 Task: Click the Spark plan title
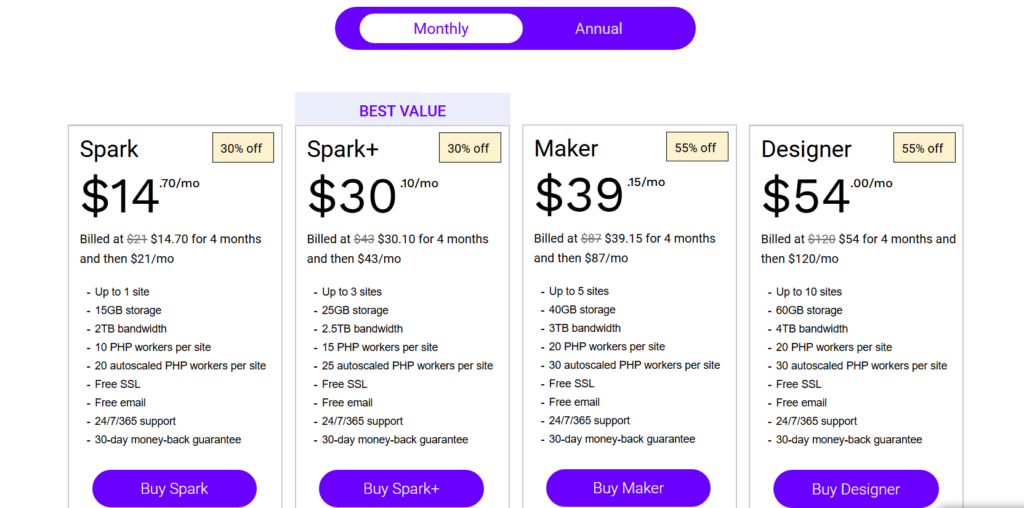[x=109, y=150]
